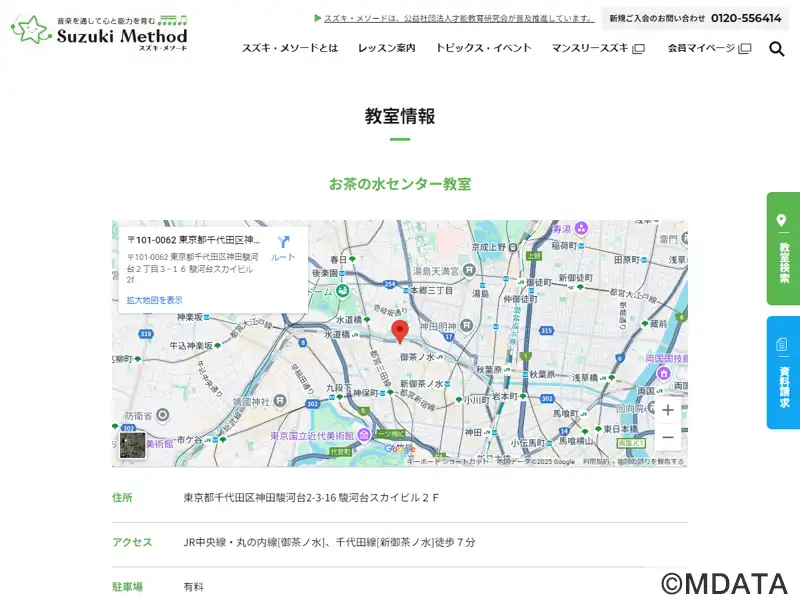800x600 pixels.
Task: Click the アクセス row label
Action: (x=132, y=542)
